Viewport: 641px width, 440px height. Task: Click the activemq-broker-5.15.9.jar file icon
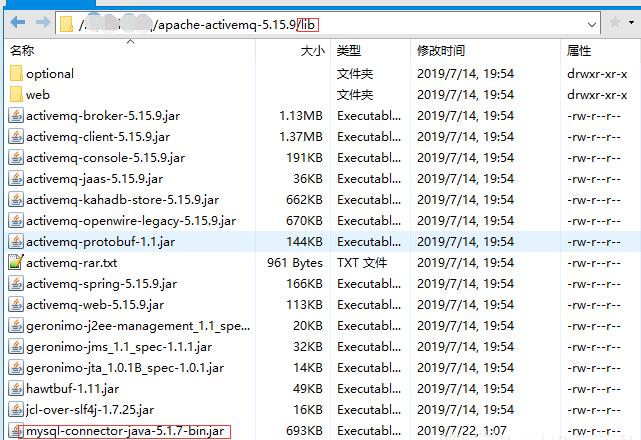pos(16,115)
